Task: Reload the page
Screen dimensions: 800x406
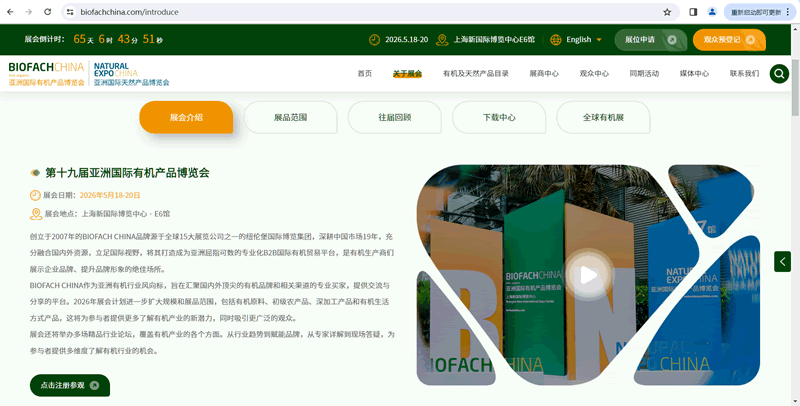Action: (49, 12)
